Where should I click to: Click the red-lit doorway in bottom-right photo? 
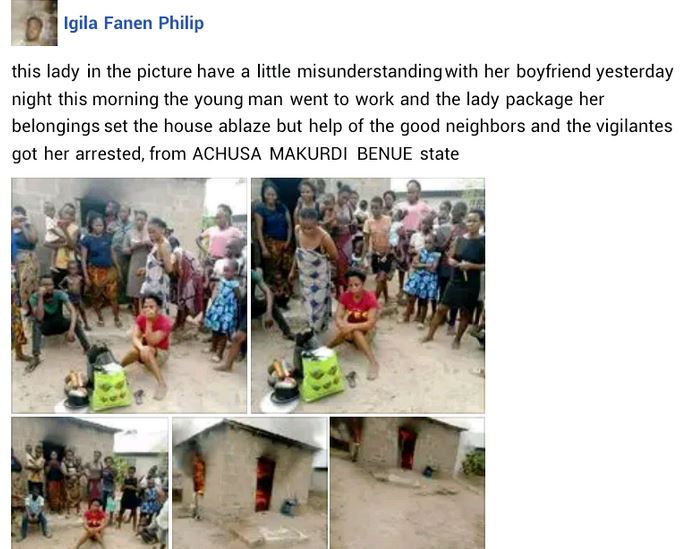[x=407, y=448]
